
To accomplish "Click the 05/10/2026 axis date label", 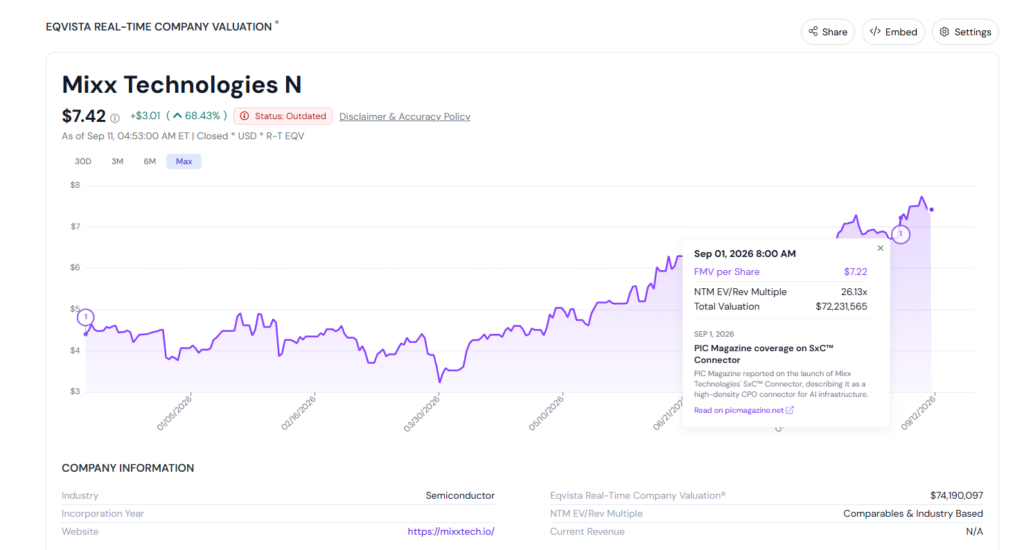I will click(x=546, y=413).
